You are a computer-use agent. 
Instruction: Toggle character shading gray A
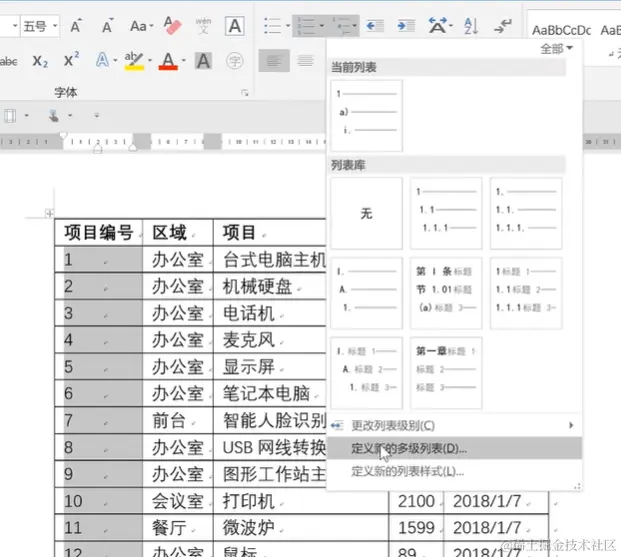pos(203,61)
